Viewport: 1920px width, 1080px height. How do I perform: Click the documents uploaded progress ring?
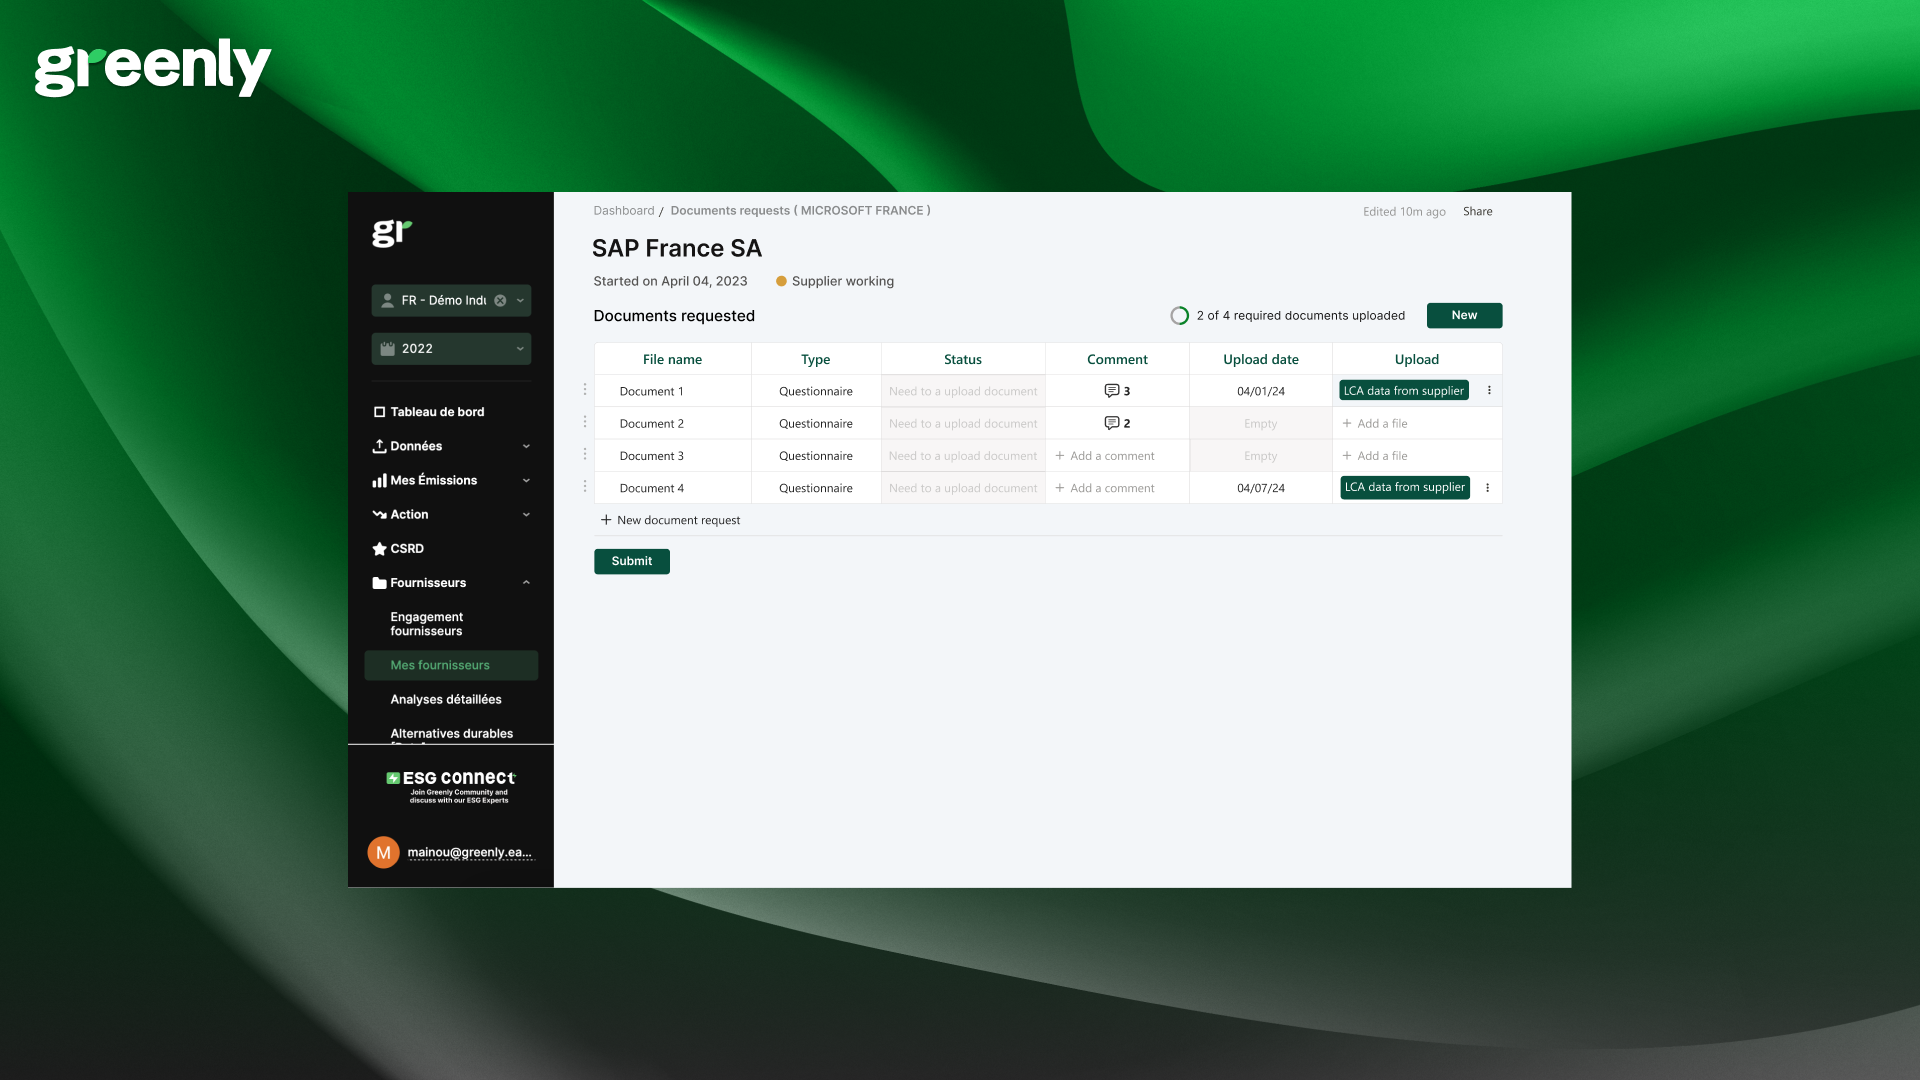click(1180, 316)
